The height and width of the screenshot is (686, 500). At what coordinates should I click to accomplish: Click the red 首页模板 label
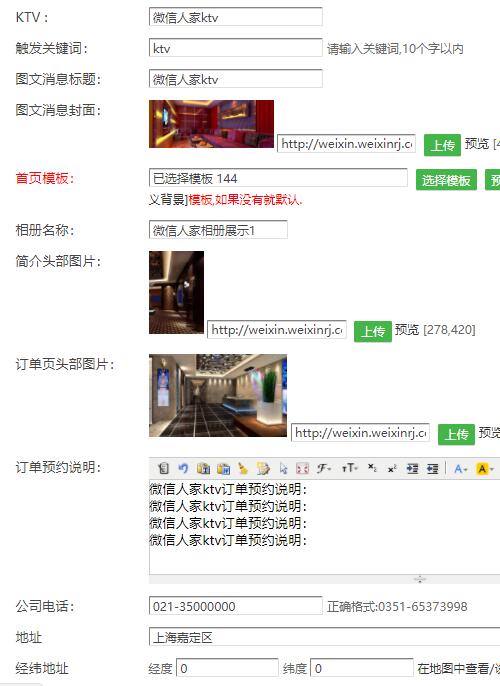pos(45,178)
